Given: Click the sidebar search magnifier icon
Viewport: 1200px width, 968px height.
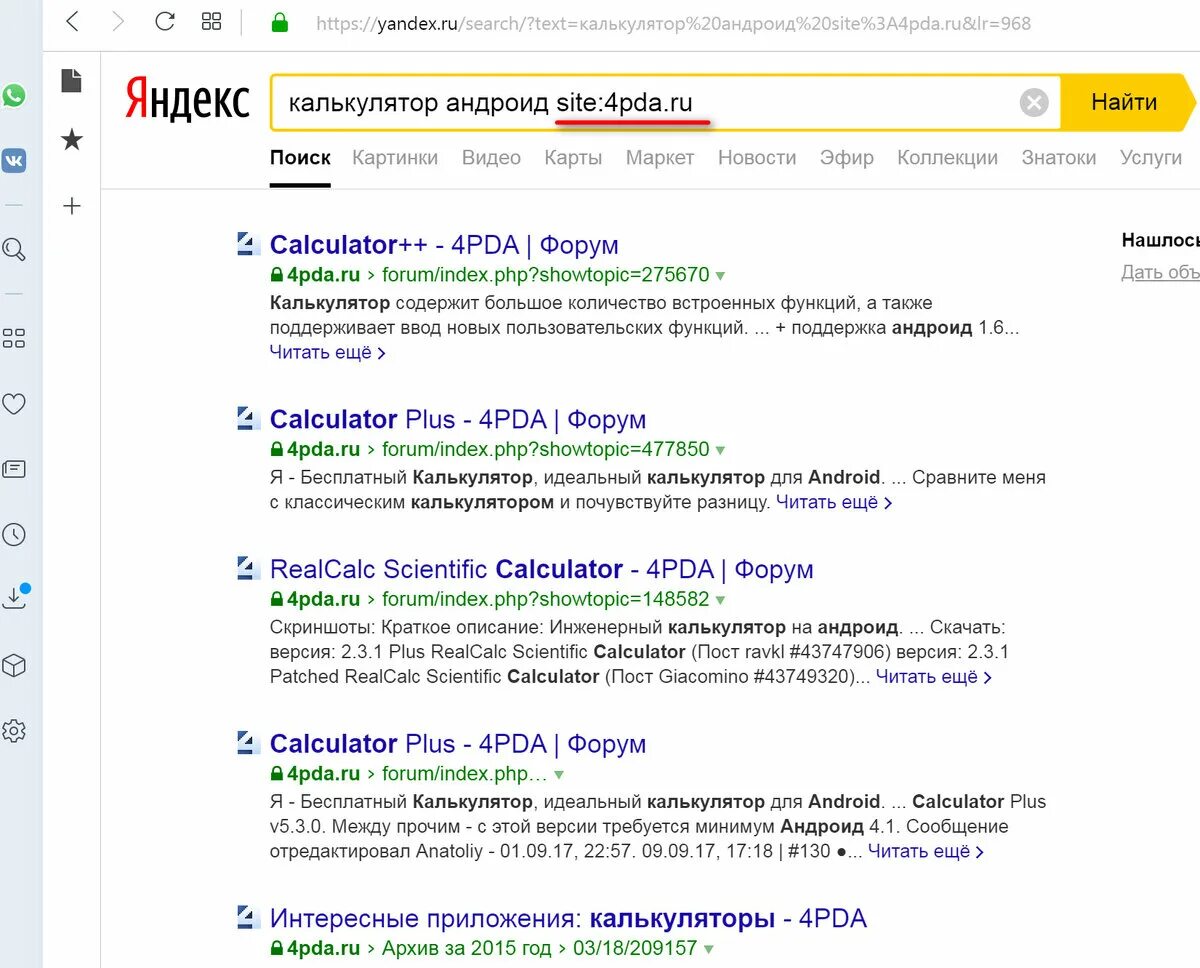Looking at the screenshot, I should click(14, 249).
